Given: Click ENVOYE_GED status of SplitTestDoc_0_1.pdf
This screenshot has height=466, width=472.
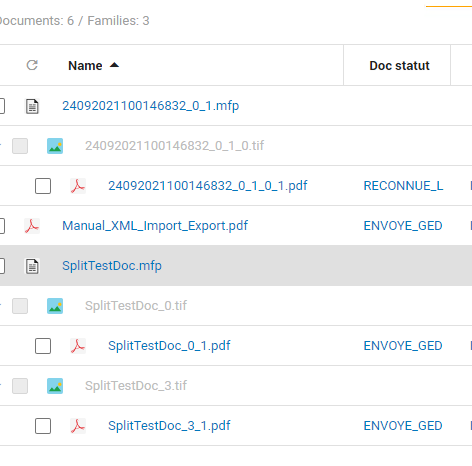Looking at the screenshot, I should (x=403, y=346).
